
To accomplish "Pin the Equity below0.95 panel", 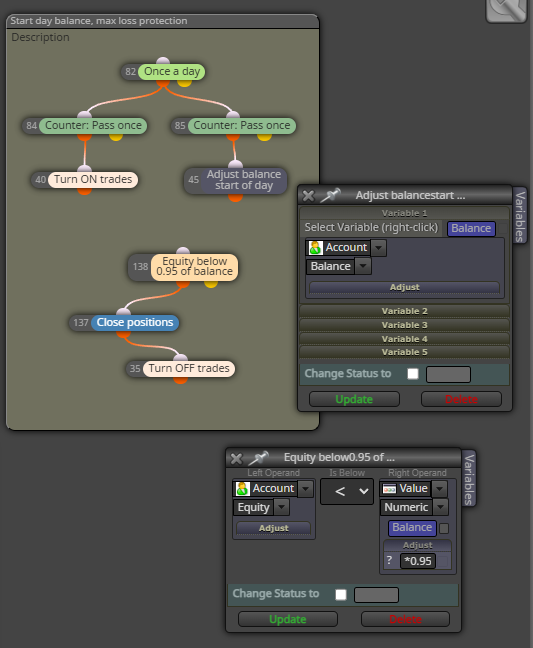I will 258,458.
